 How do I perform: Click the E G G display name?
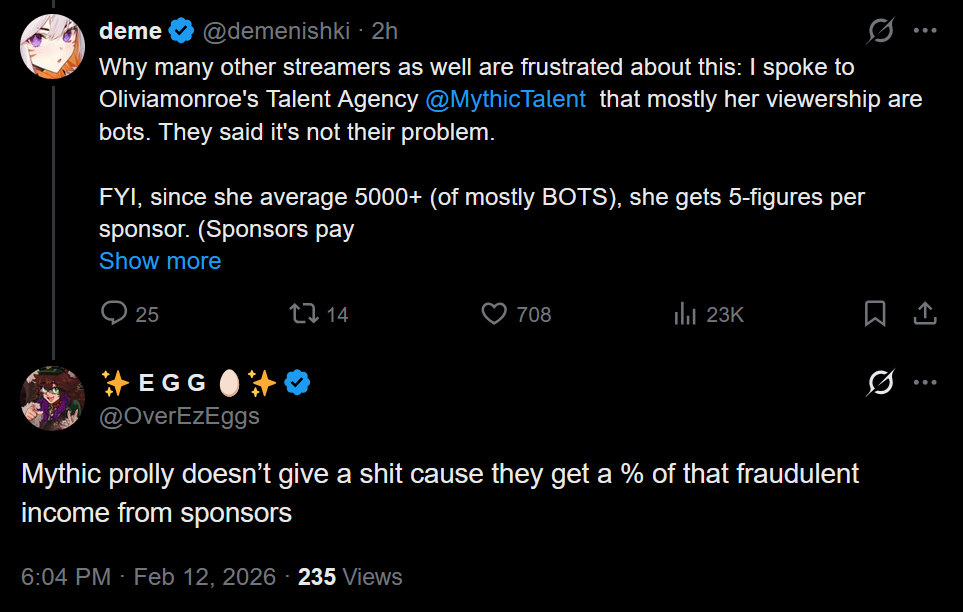[x=172, y=382]
